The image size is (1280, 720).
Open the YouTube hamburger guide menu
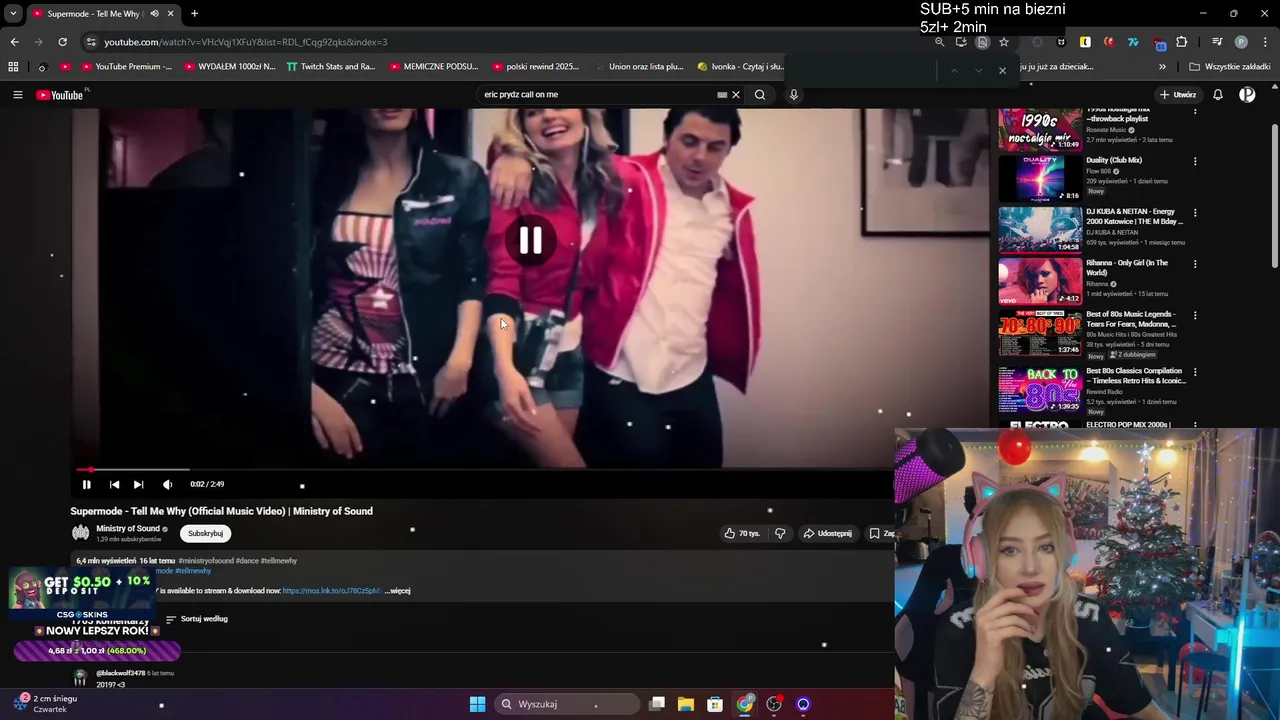(x=17, y=95)
